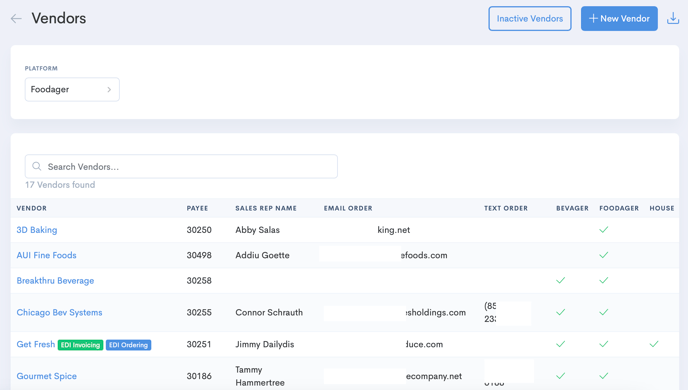Toggle the House checkmark for Get Fresh
688x390 pixels.
tap(654, 344)
